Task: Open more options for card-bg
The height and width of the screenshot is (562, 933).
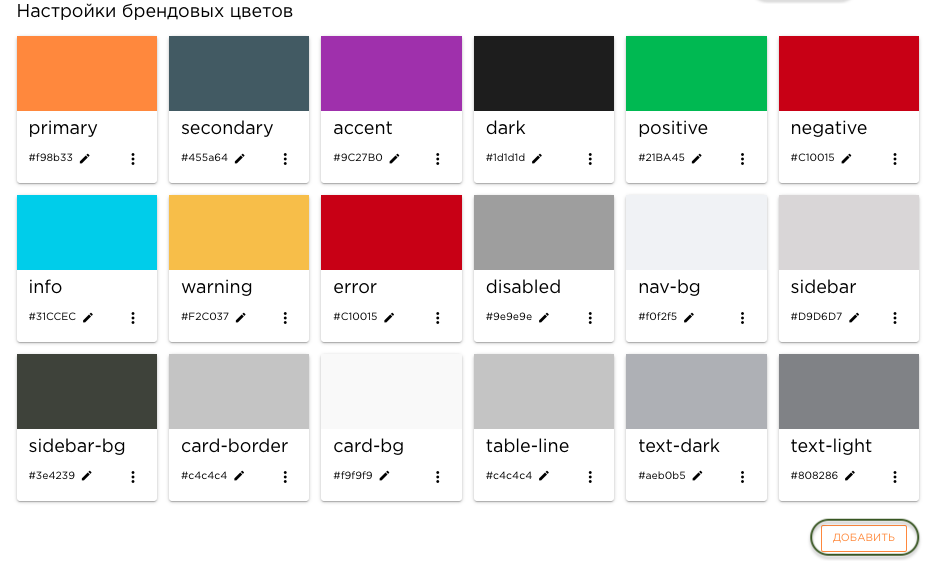Action: [437, 477]
